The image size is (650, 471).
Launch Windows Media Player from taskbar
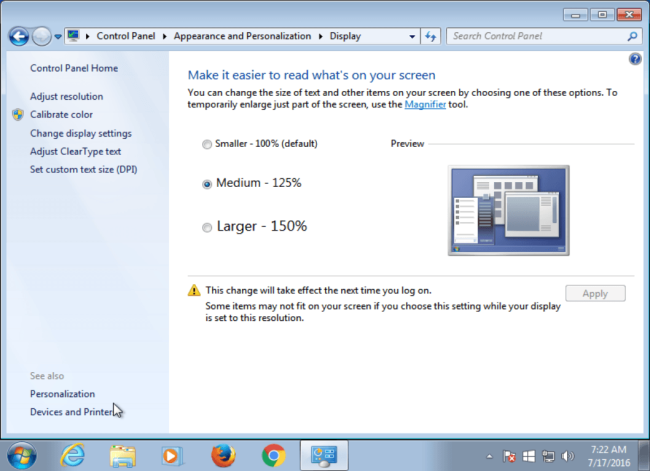[172, 456]
